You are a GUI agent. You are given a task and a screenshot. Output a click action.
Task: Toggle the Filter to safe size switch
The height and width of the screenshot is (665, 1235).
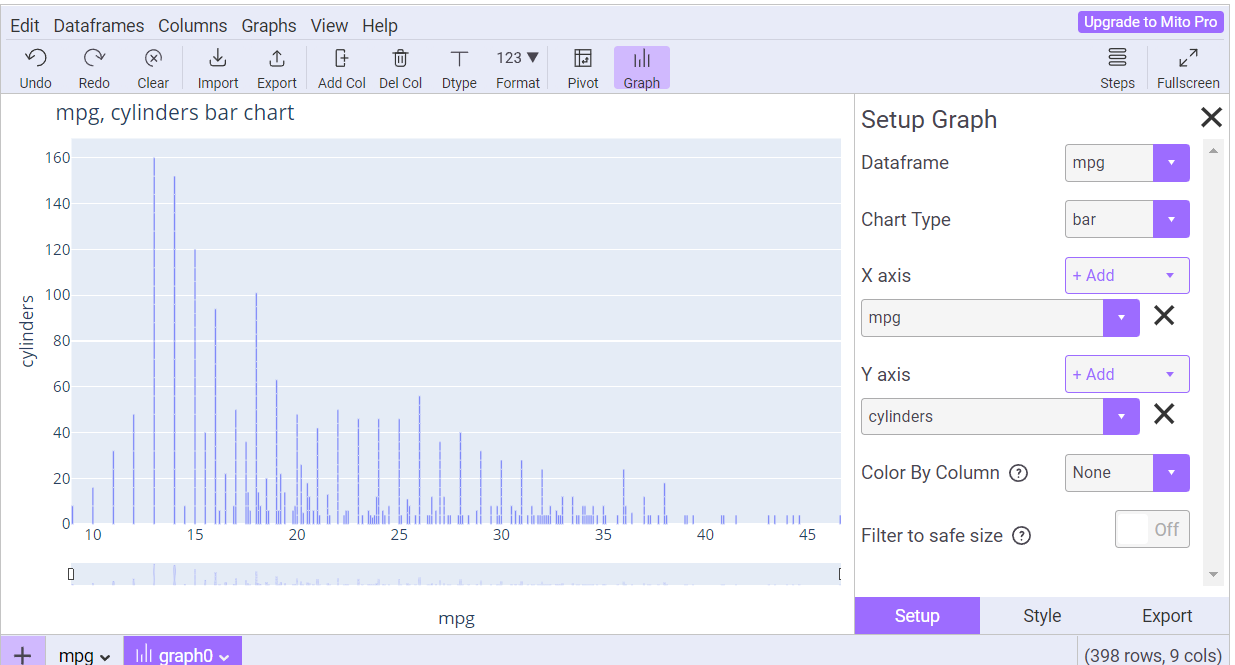1152,530
